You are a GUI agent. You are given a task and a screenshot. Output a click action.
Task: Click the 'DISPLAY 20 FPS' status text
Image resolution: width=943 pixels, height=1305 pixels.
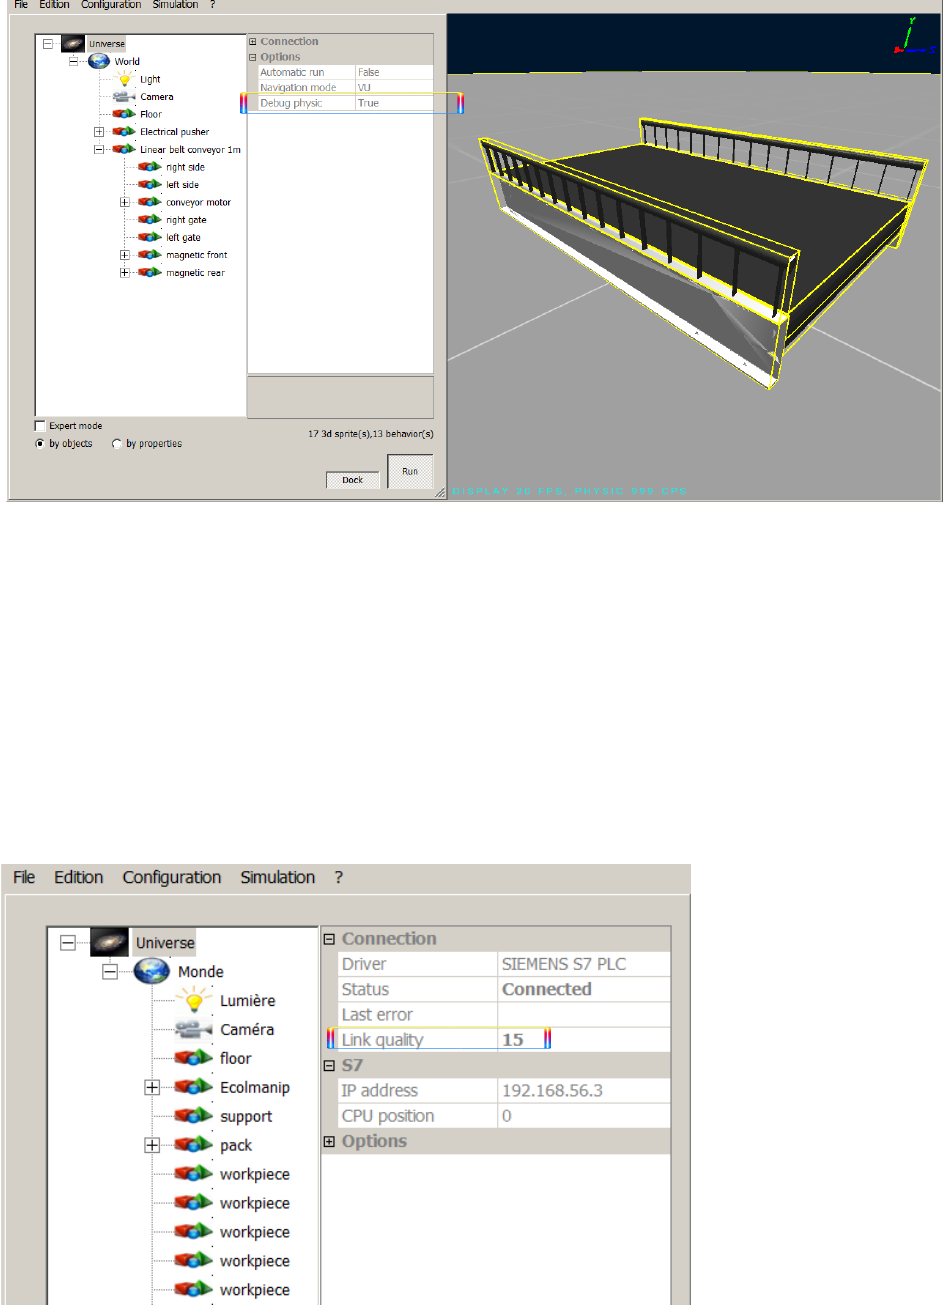[508, 491]
